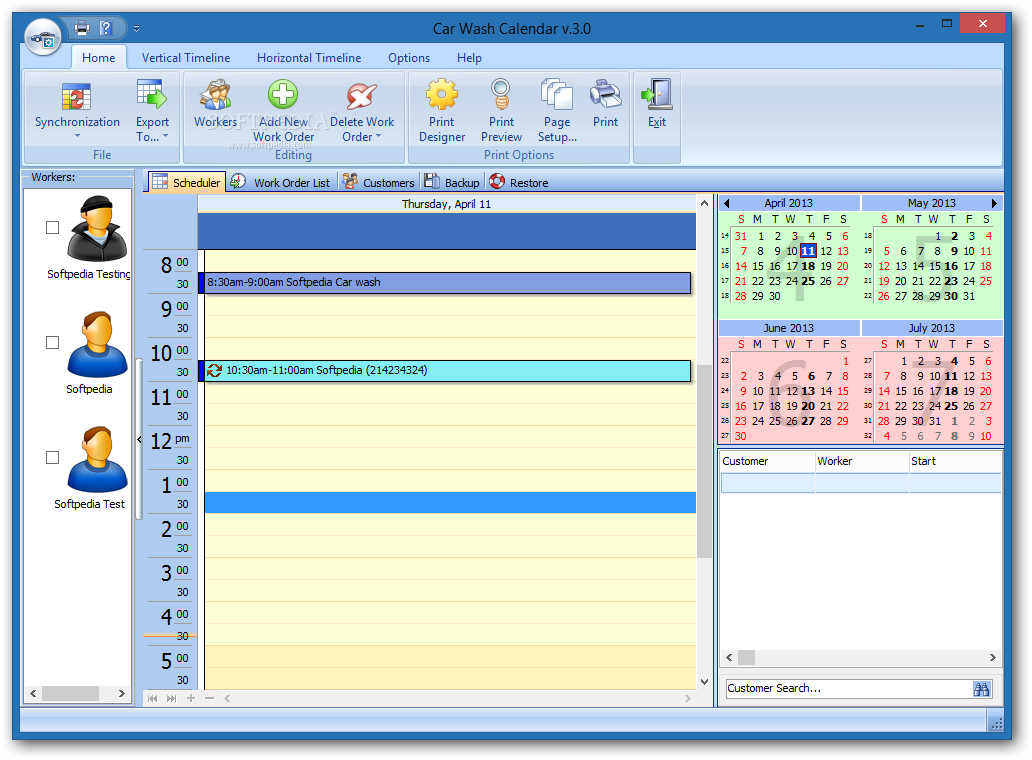The height and width of the screenshot is (760, 1032).
Task: Select Softpedia Test worker avatar
Action: click(97, 459)
